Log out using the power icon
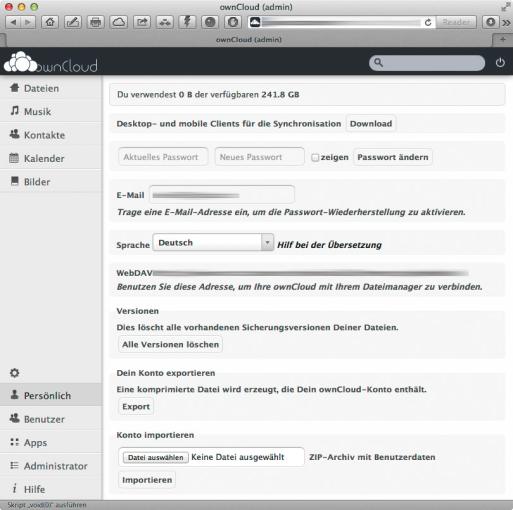 500,62
